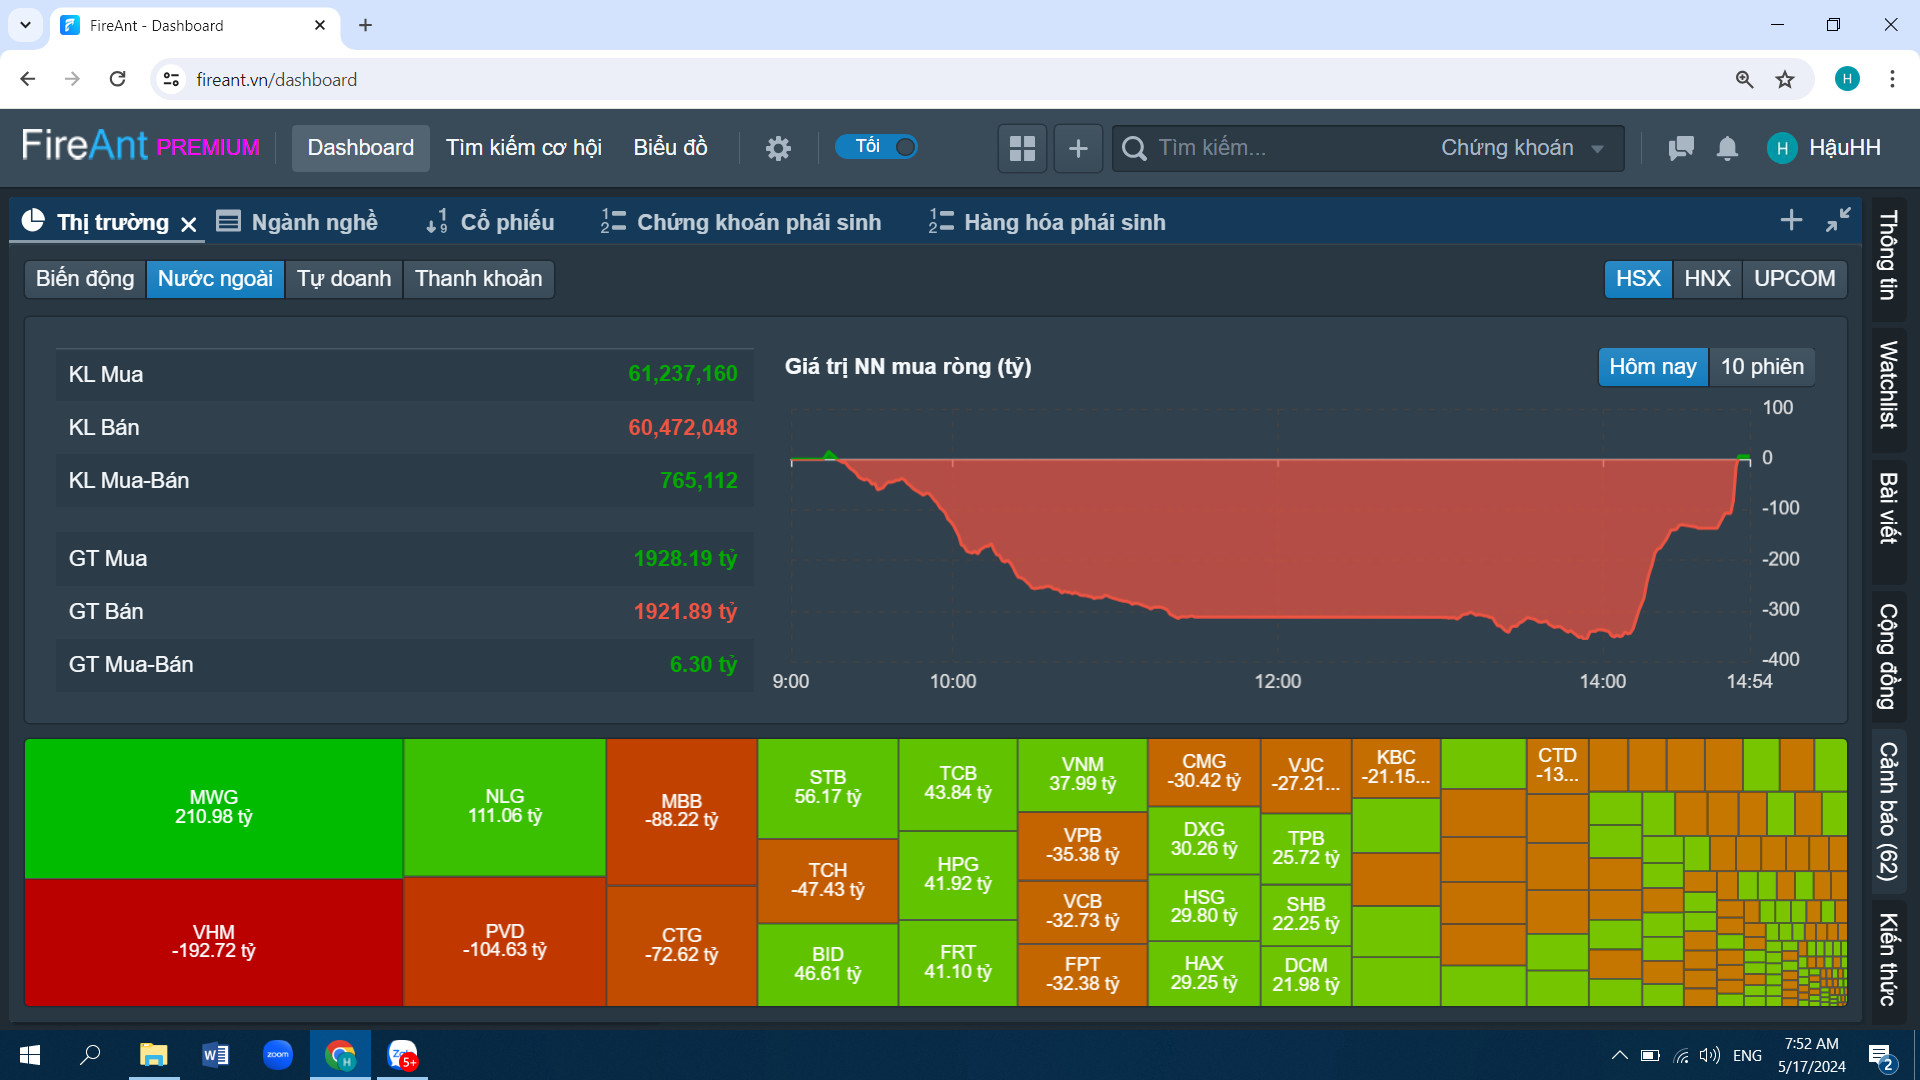Click the green MWG heatmap tile
This screenshot has width=1920, height=1080.
(x=214, y=808)
